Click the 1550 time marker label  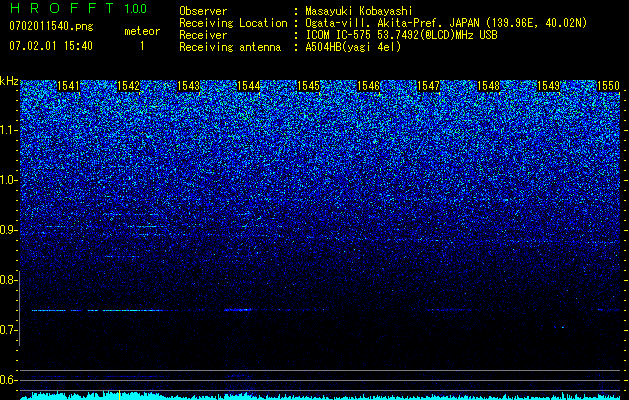[609, 86]
